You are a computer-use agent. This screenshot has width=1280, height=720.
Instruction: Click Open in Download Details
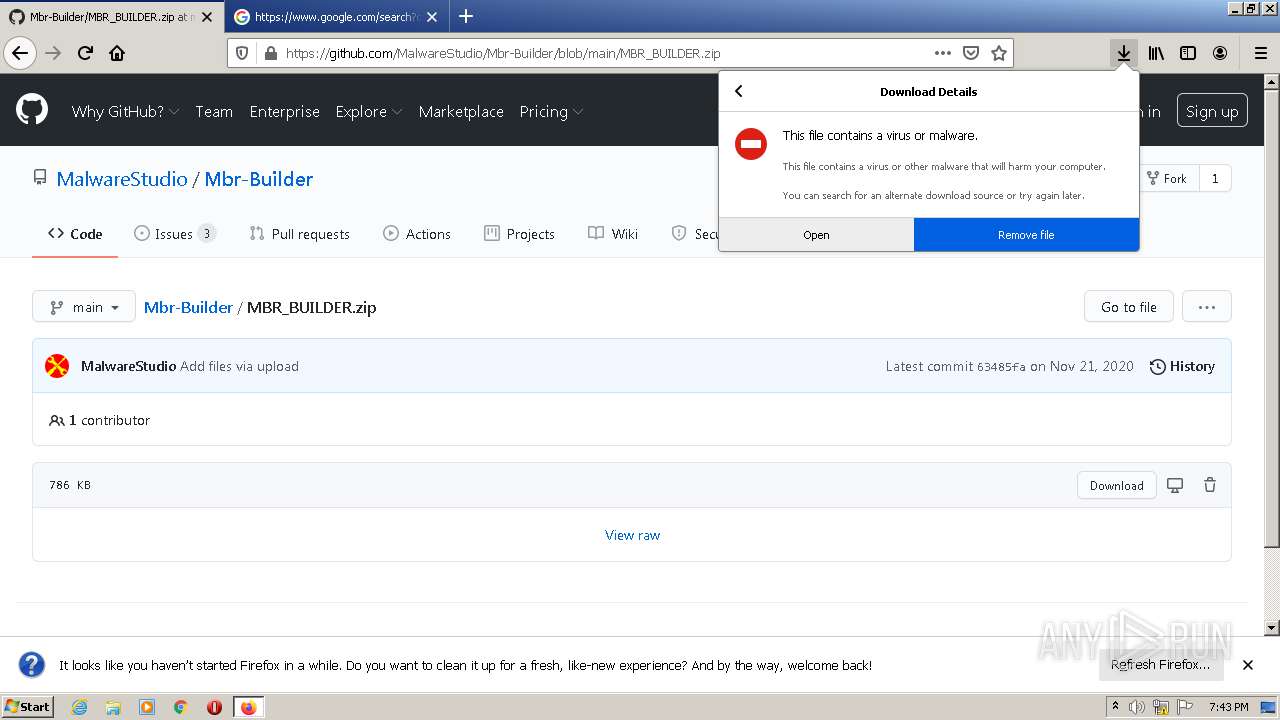tap(816, 235)
